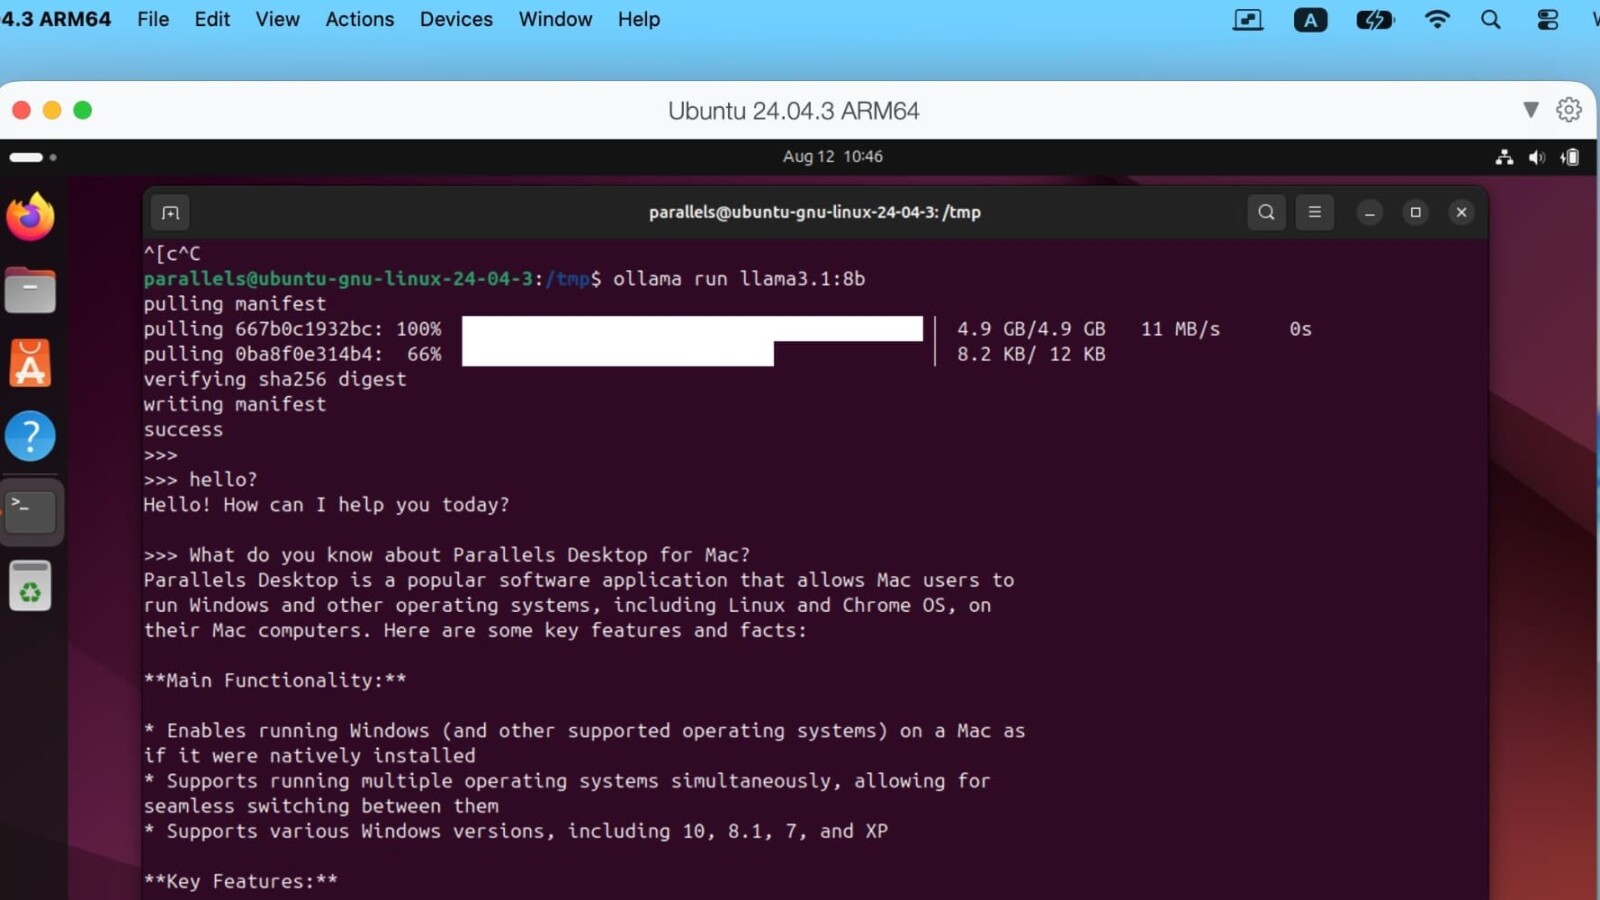Click the 'success' output line
The width and height of the screenshot is (1600, 900).
click(x=183, y=430)
